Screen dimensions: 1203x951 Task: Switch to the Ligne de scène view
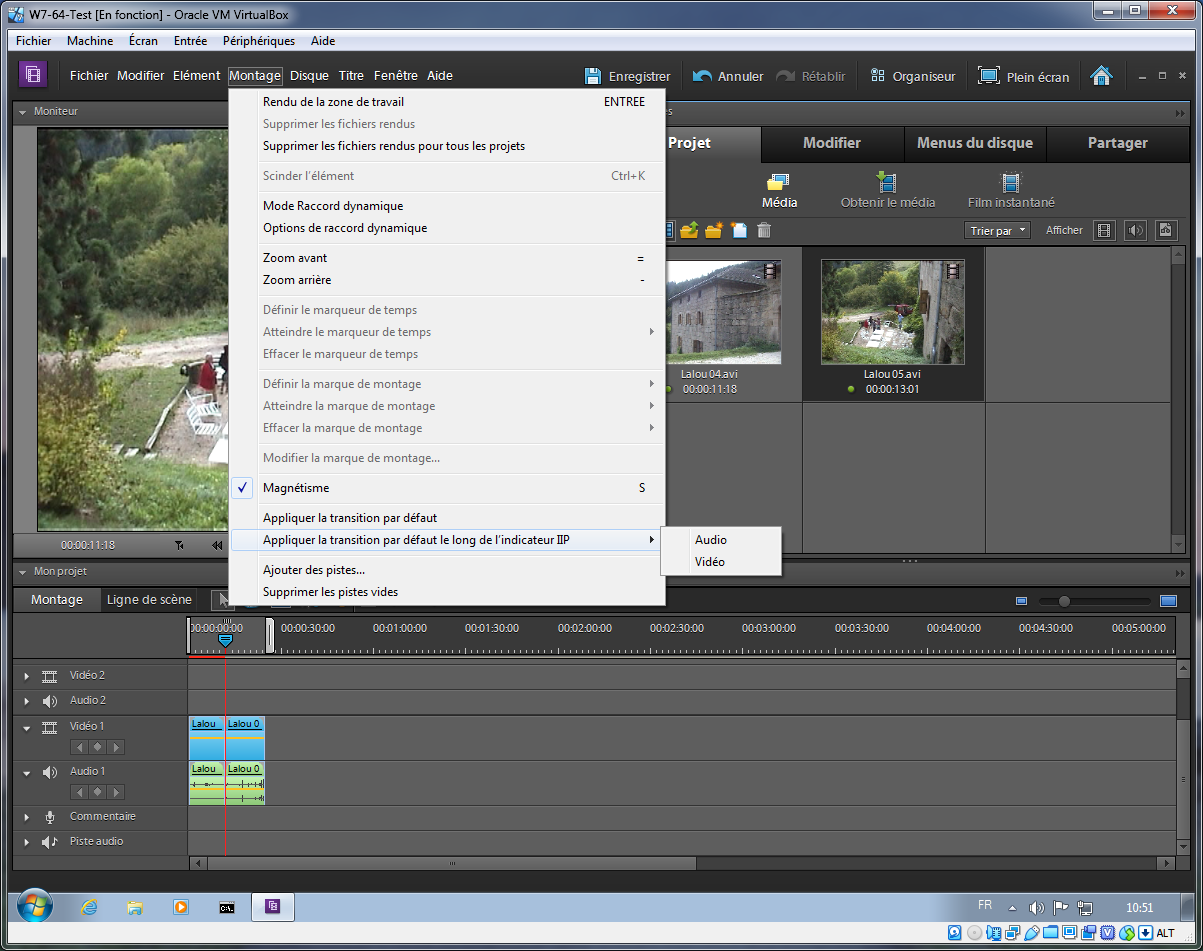tap(149, 600)
